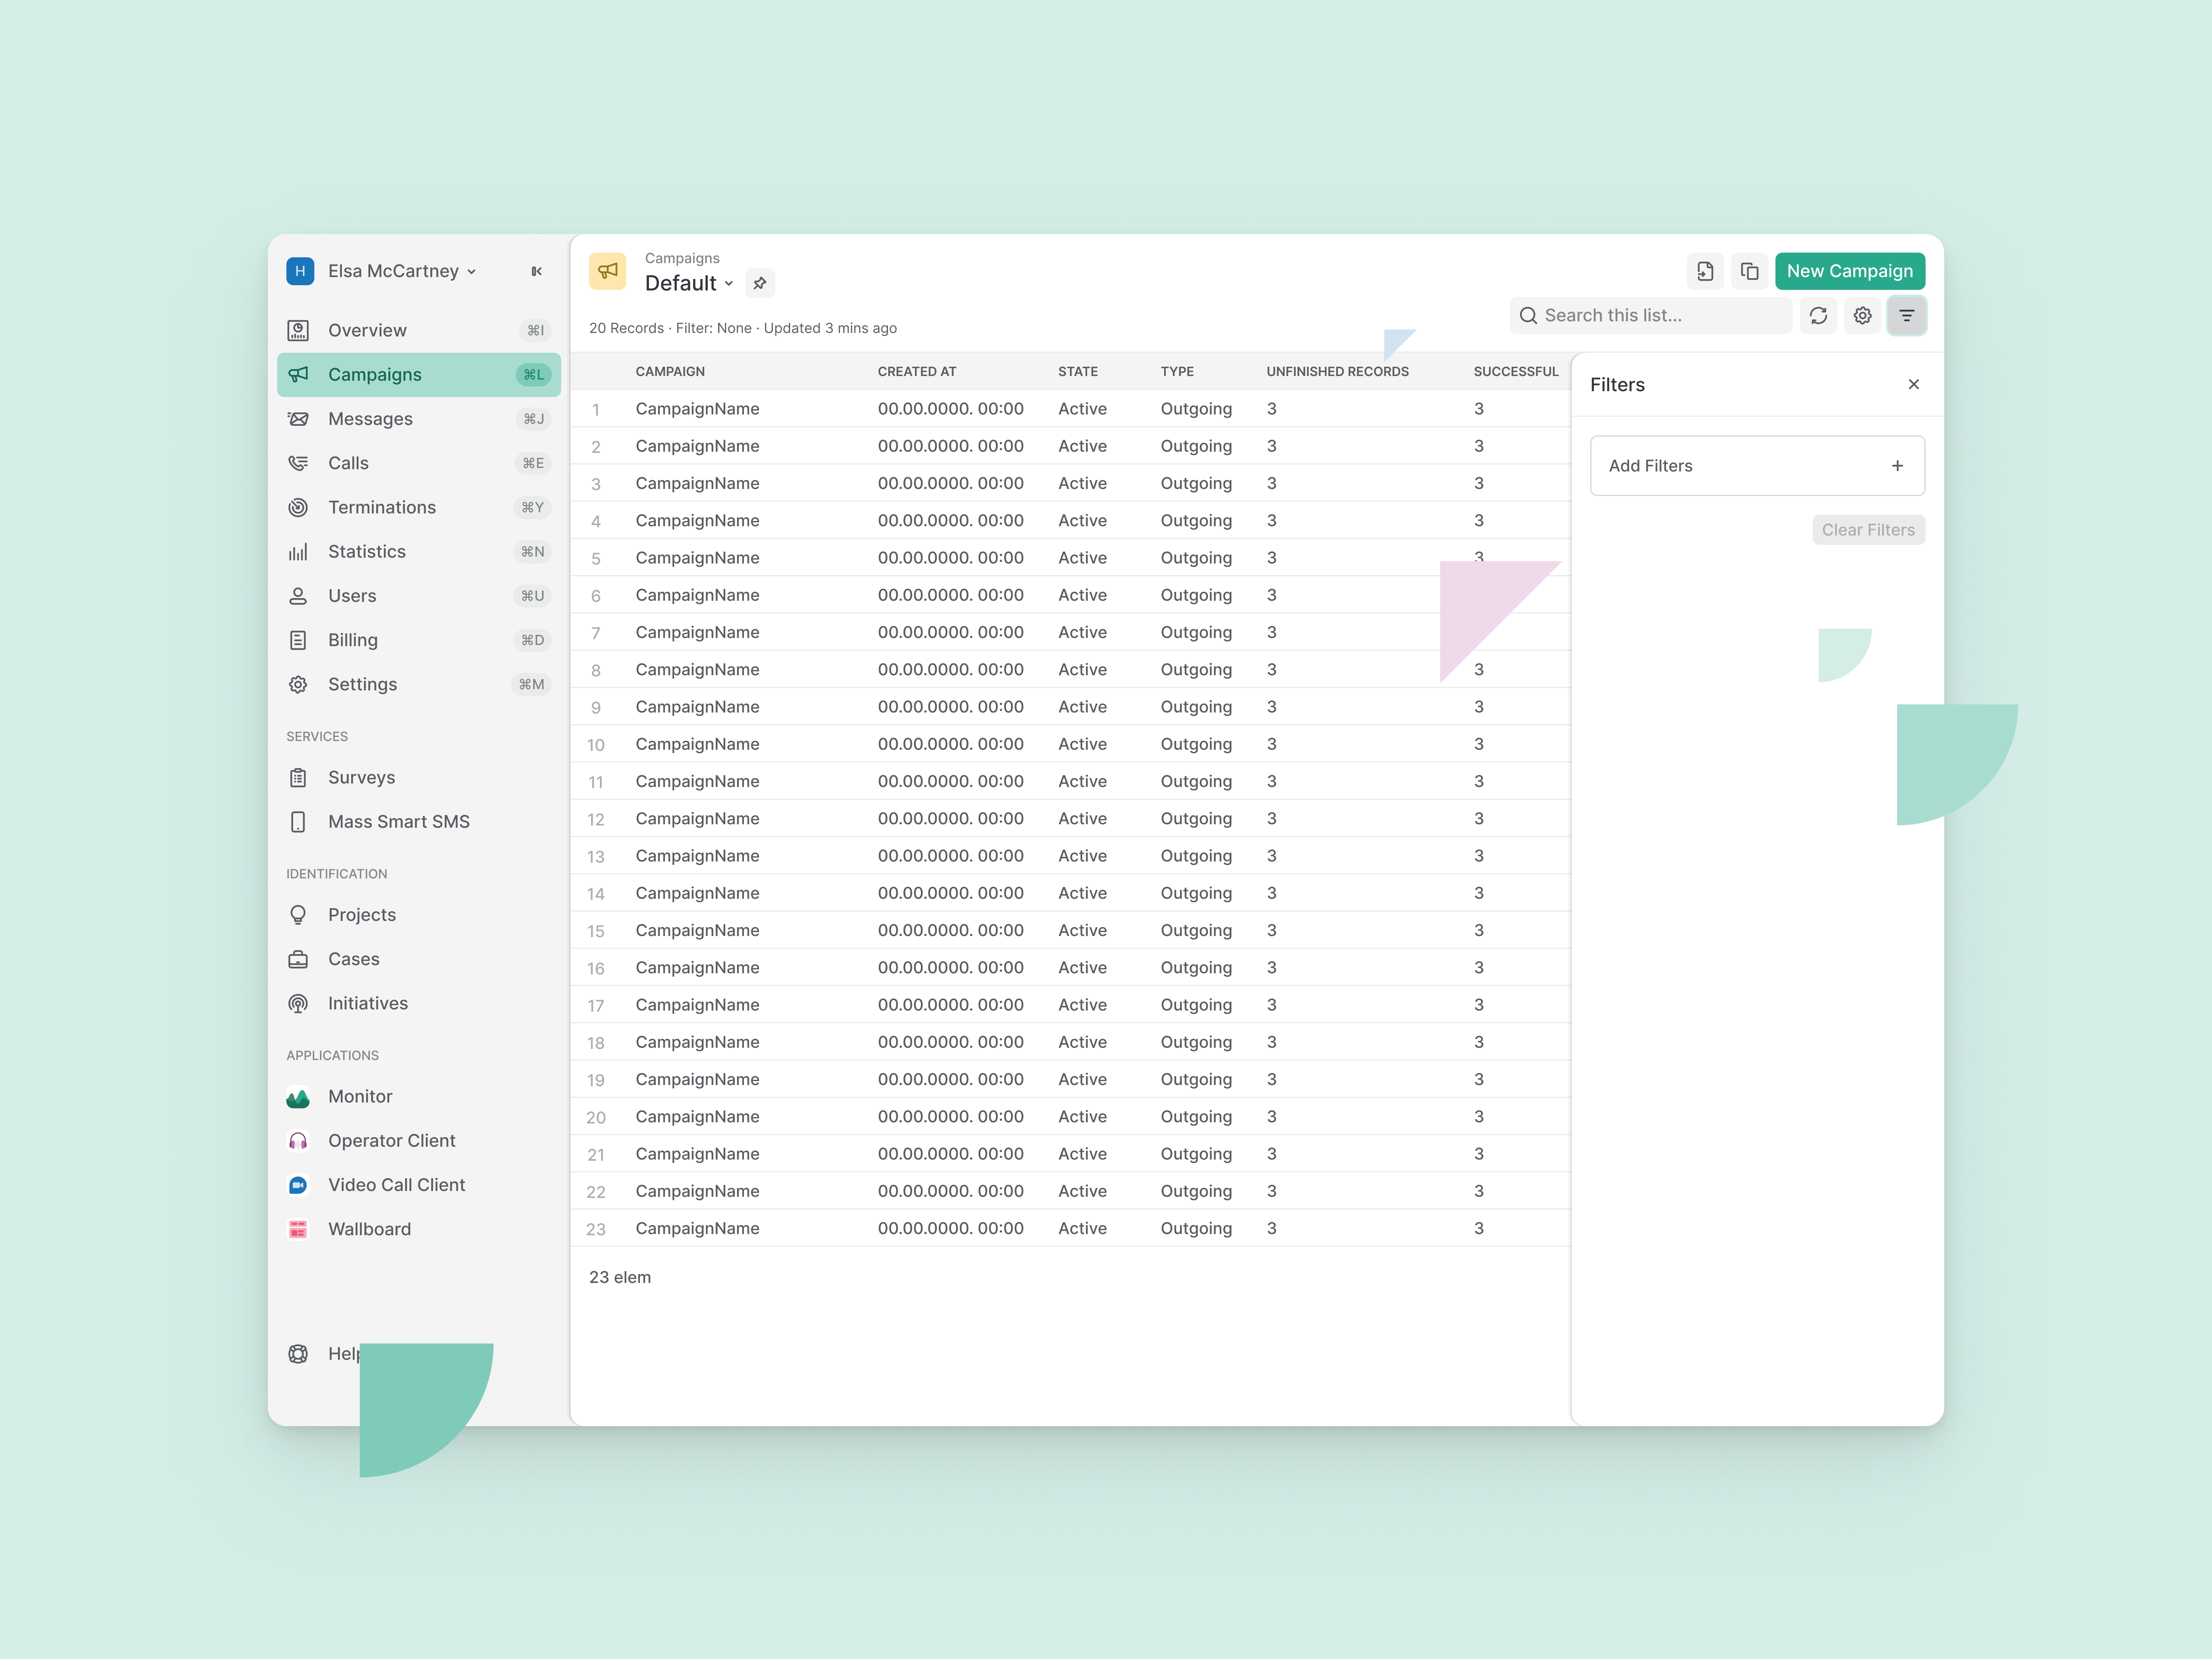Image resolution: width=2212 pixels, height=1659 pixels.
Task: Open the Monitor application icon
Action: coord(298,1097)
